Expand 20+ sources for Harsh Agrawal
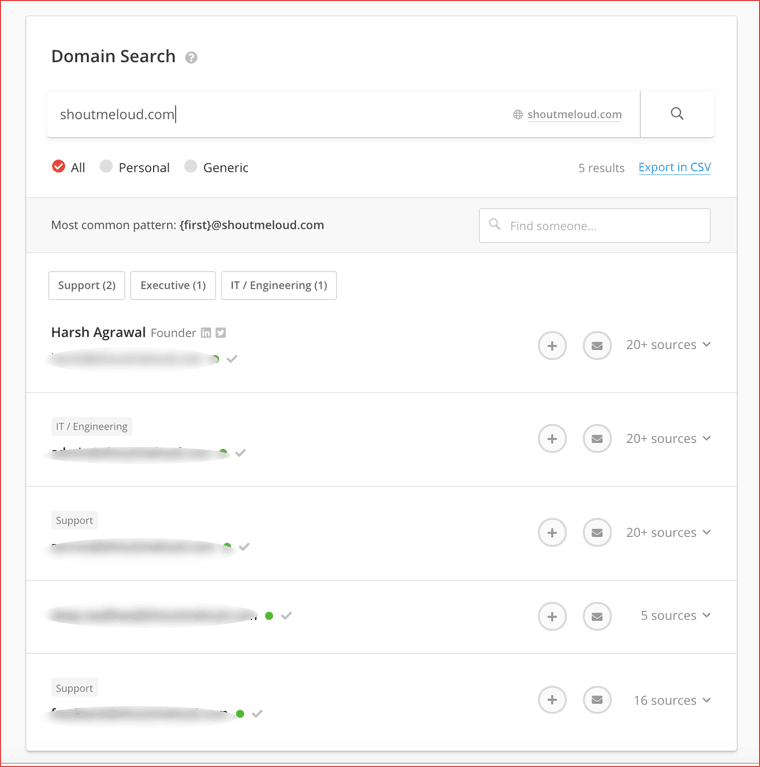 [x=668, y=345]
